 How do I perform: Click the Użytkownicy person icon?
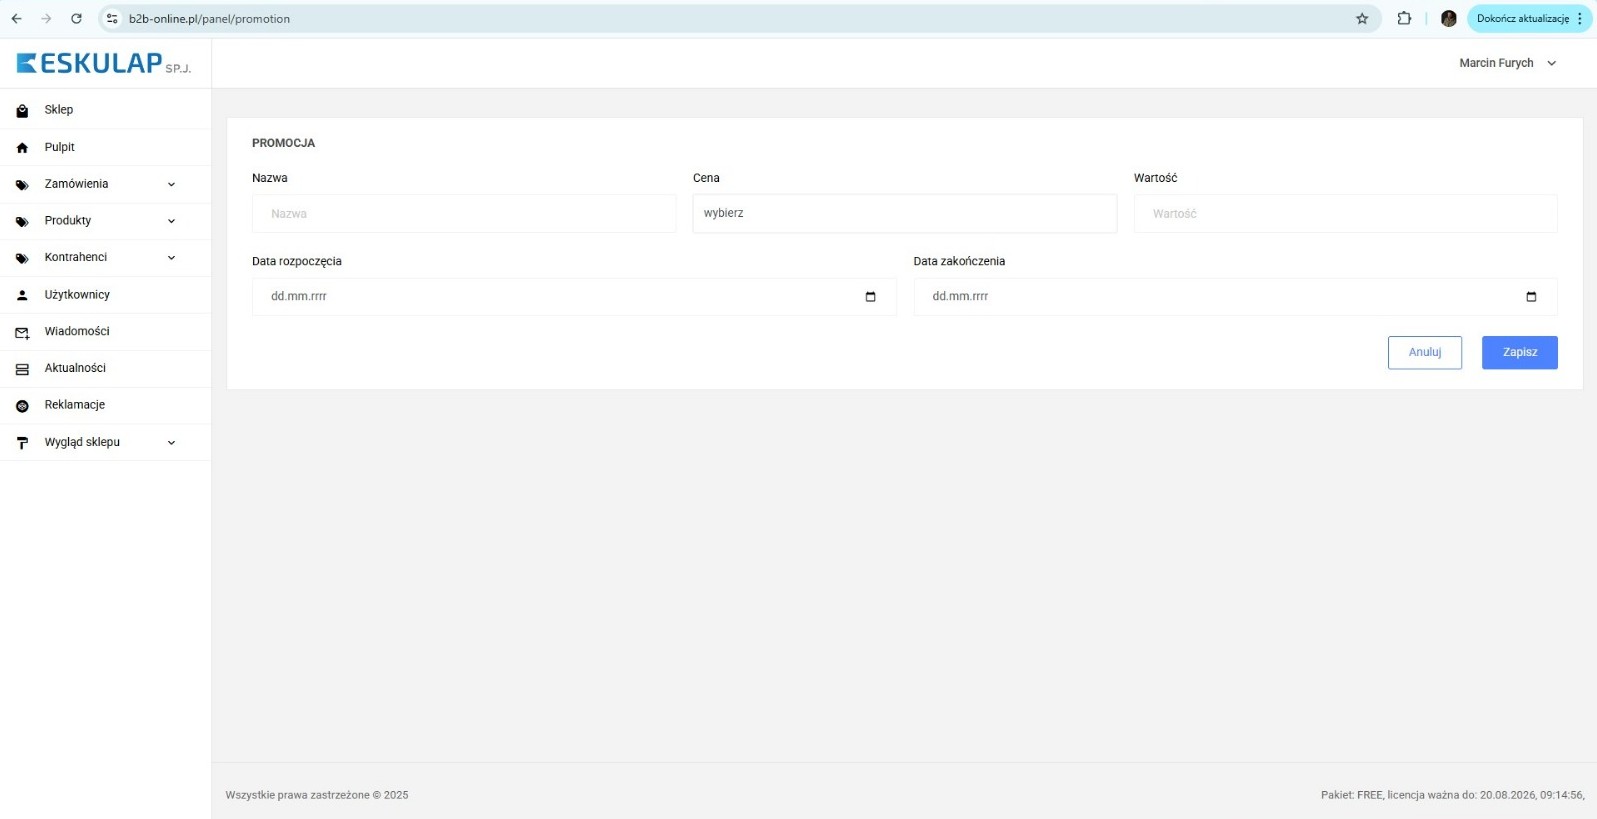coord(22,295)
